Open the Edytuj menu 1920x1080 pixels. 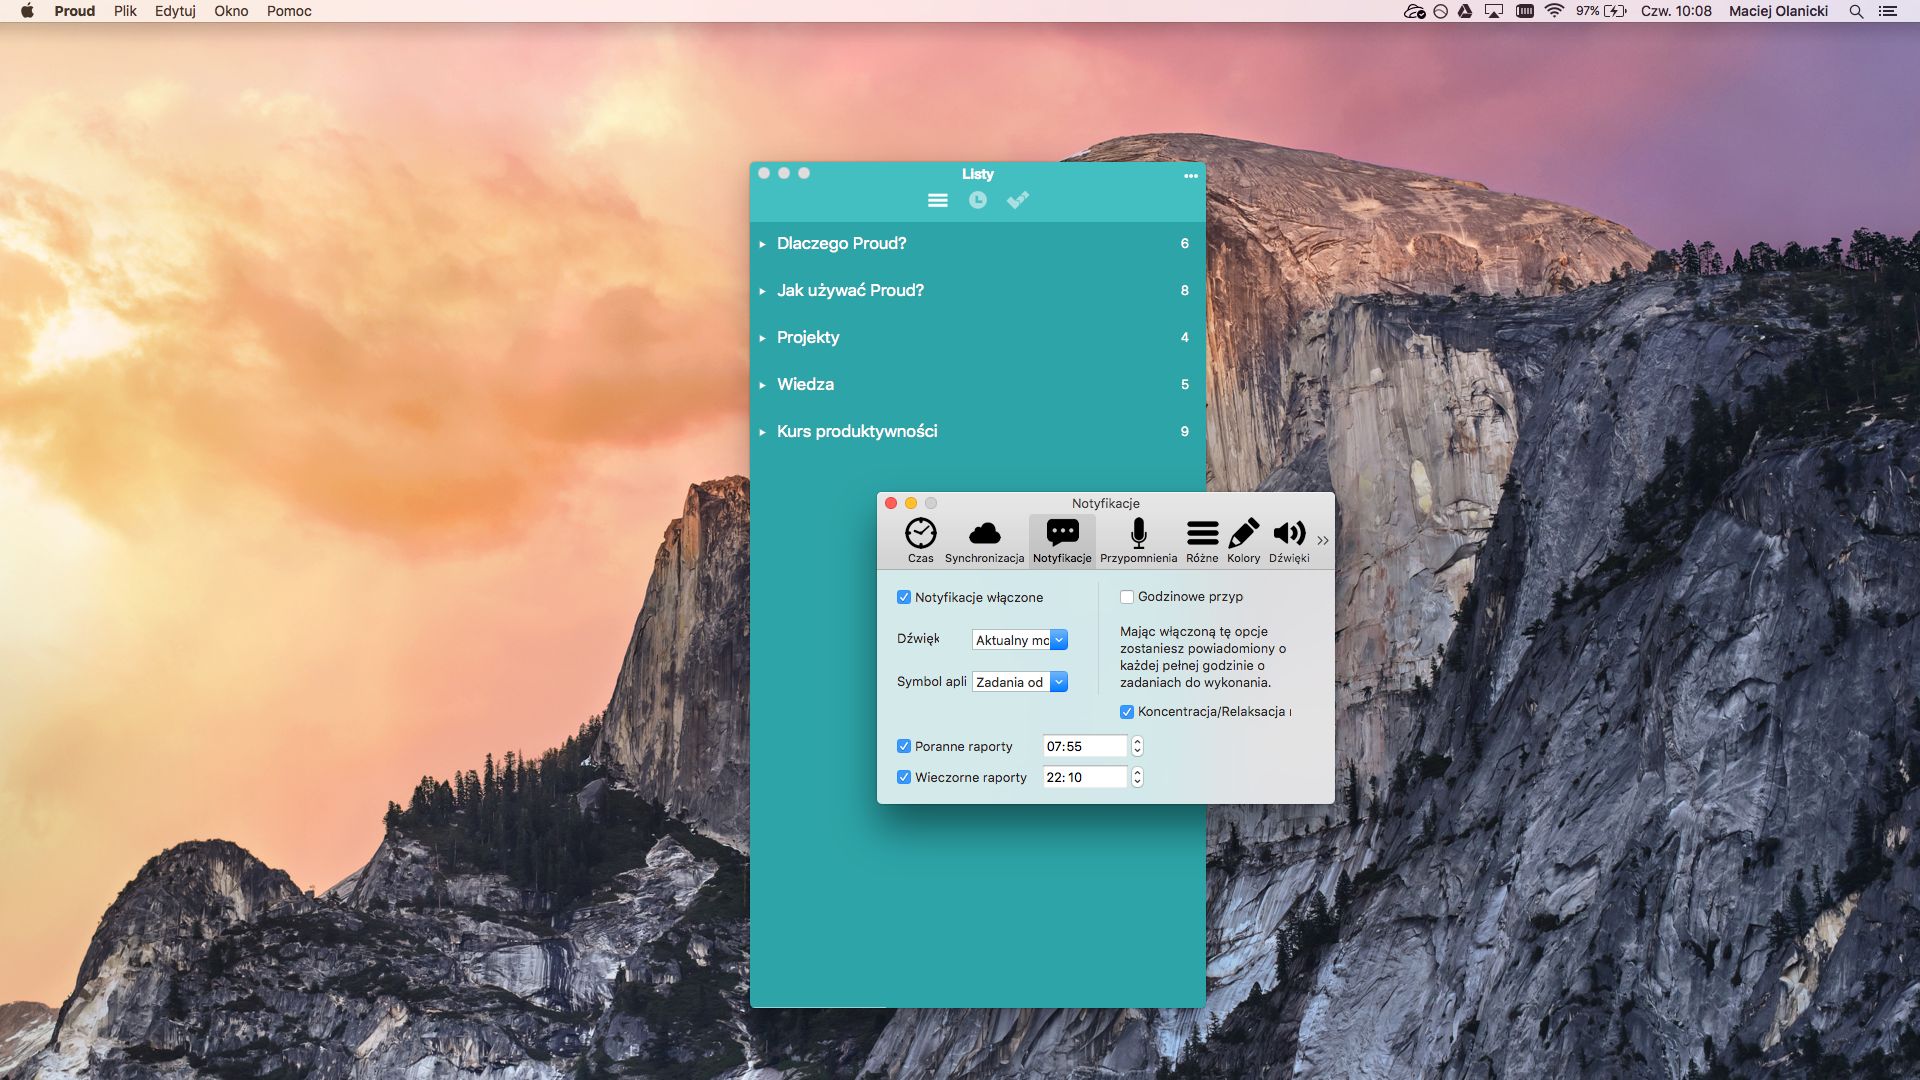[175, 11]
